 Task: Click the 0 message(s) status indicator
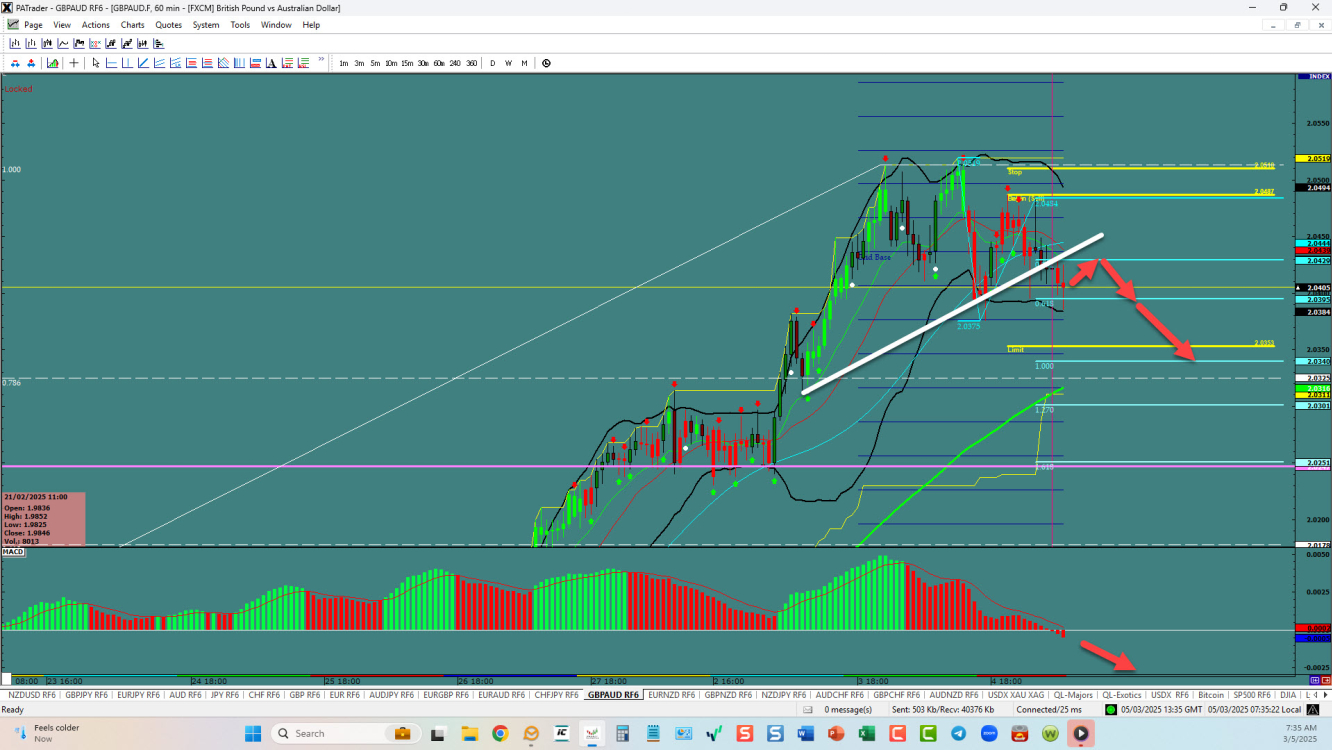847,709
